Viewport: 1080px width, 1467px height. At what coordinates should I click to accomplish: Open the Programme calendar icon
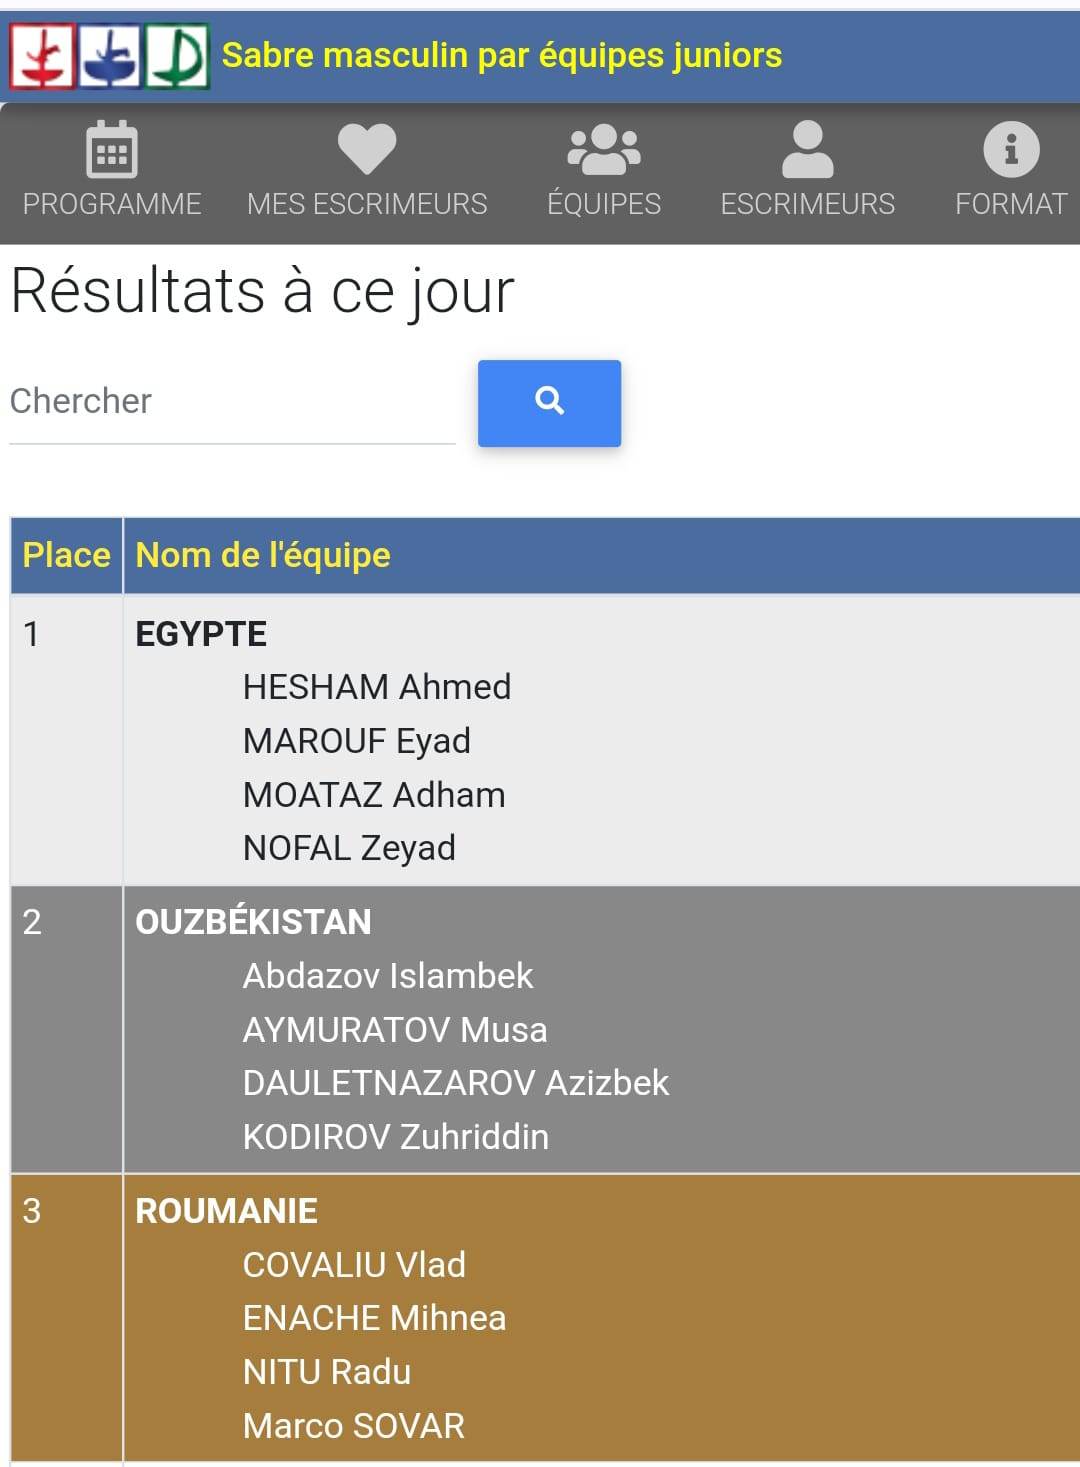click(x=112, y=149)
